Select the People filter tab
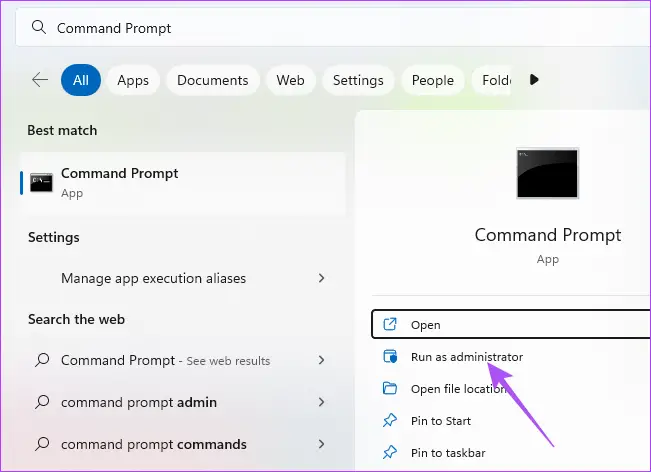 [432, 80]
